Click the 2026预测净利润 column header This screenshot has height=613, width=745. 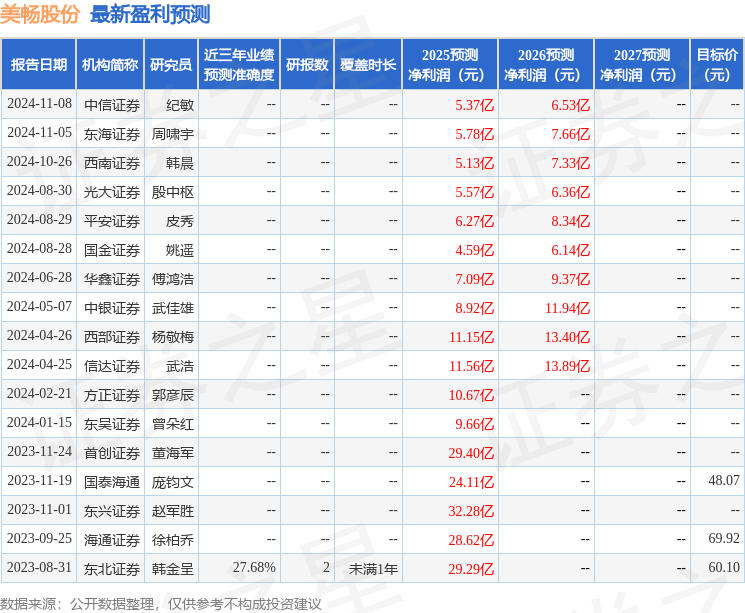click(x=546, y=64)
